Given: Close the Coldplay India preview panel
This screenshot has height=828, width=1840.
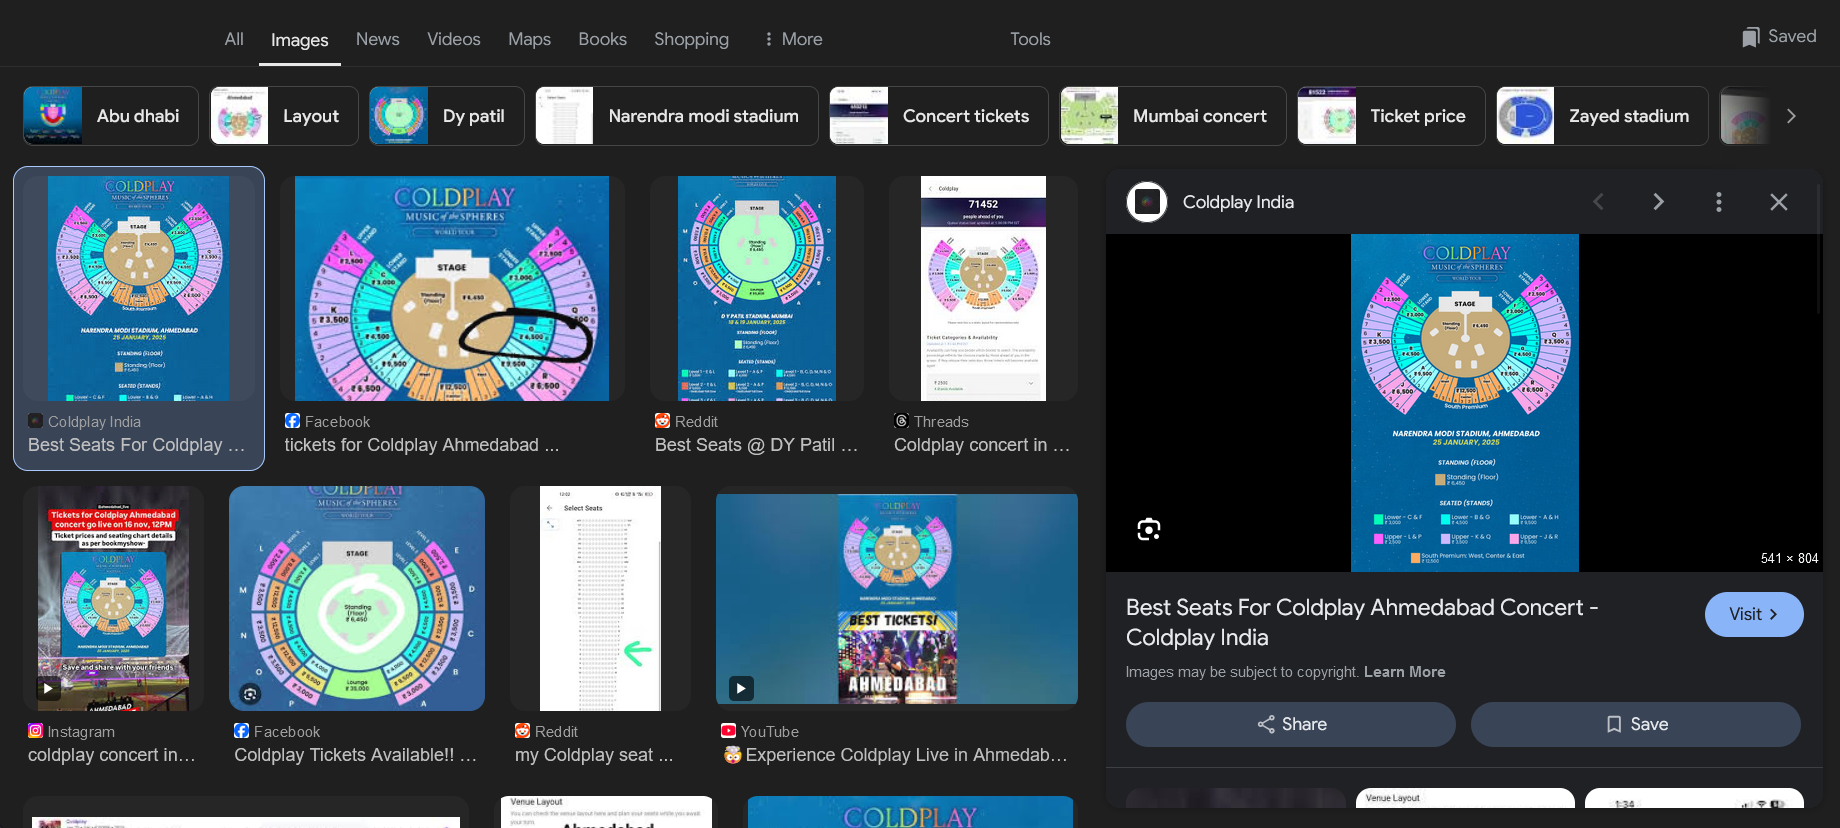Looking at the screenshot, I should click(1778, 202).
